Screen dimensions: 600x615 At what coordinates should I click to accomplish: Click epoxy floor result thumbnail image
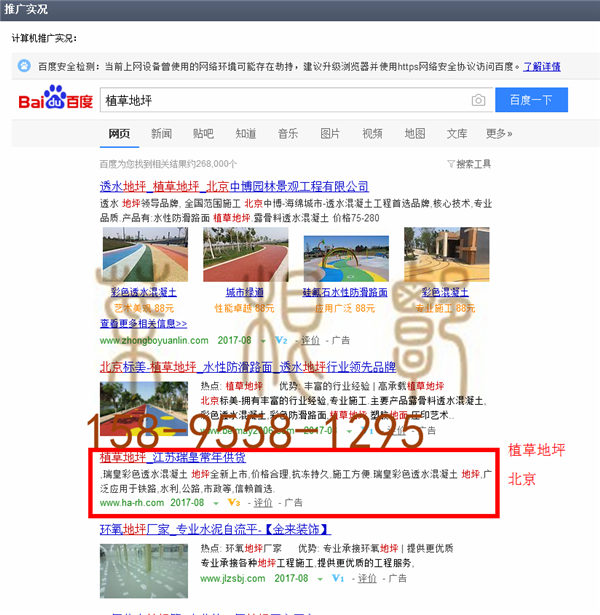144,571
